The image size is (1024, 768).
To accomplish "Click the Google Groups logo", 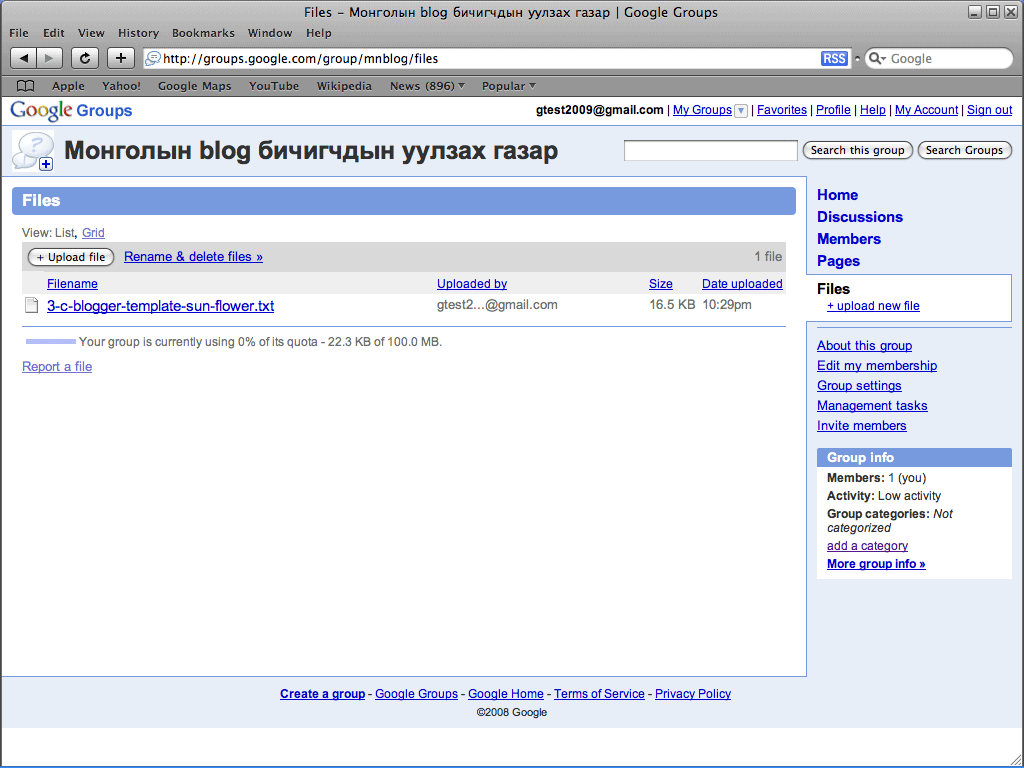I will click(71, 110).
